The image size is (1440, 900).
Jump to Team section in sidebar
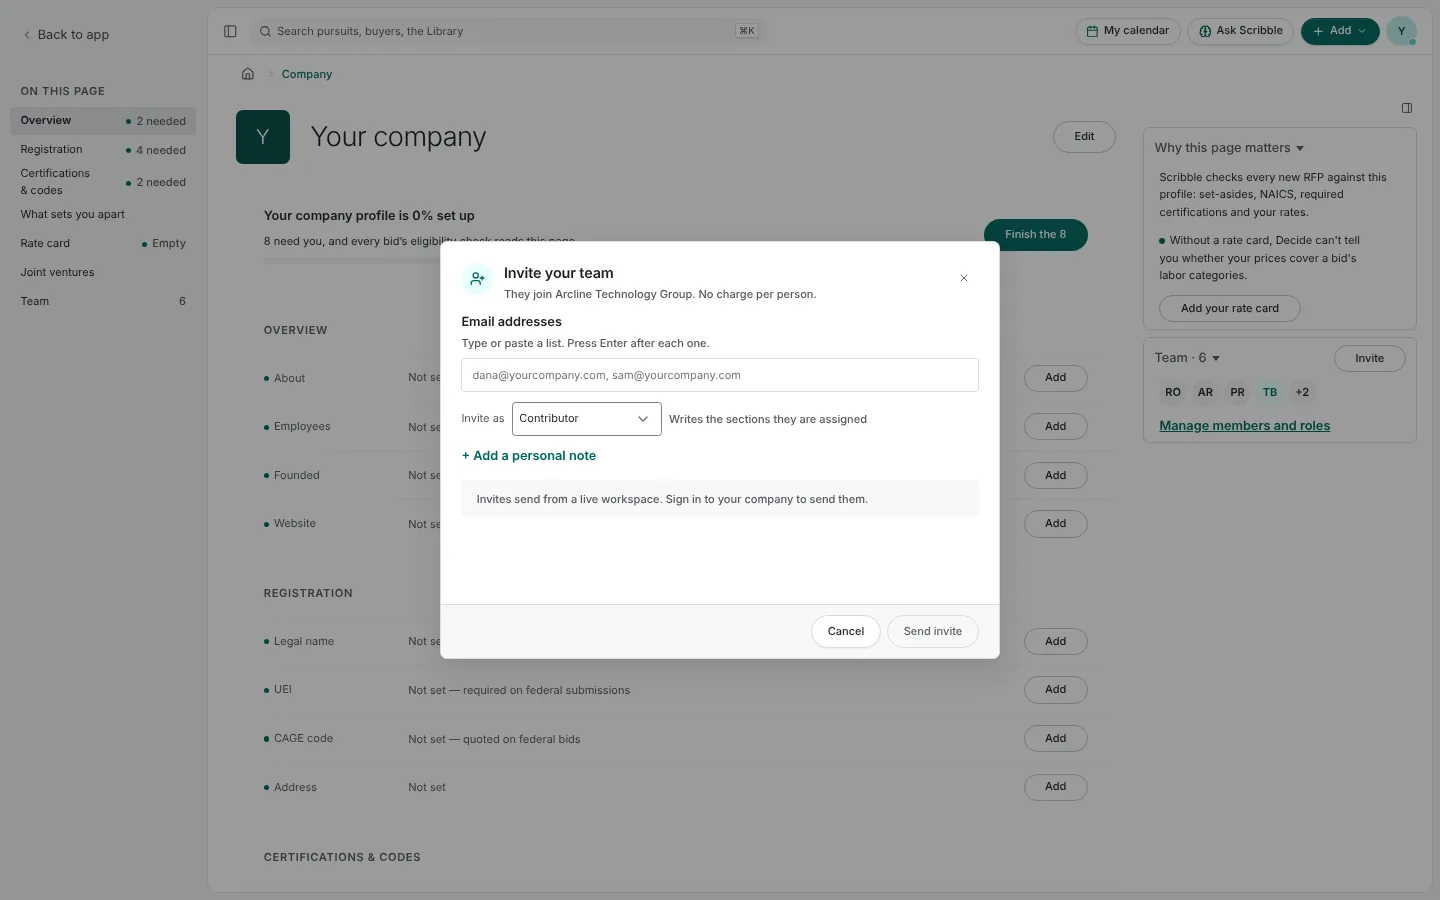coord(103,301)
